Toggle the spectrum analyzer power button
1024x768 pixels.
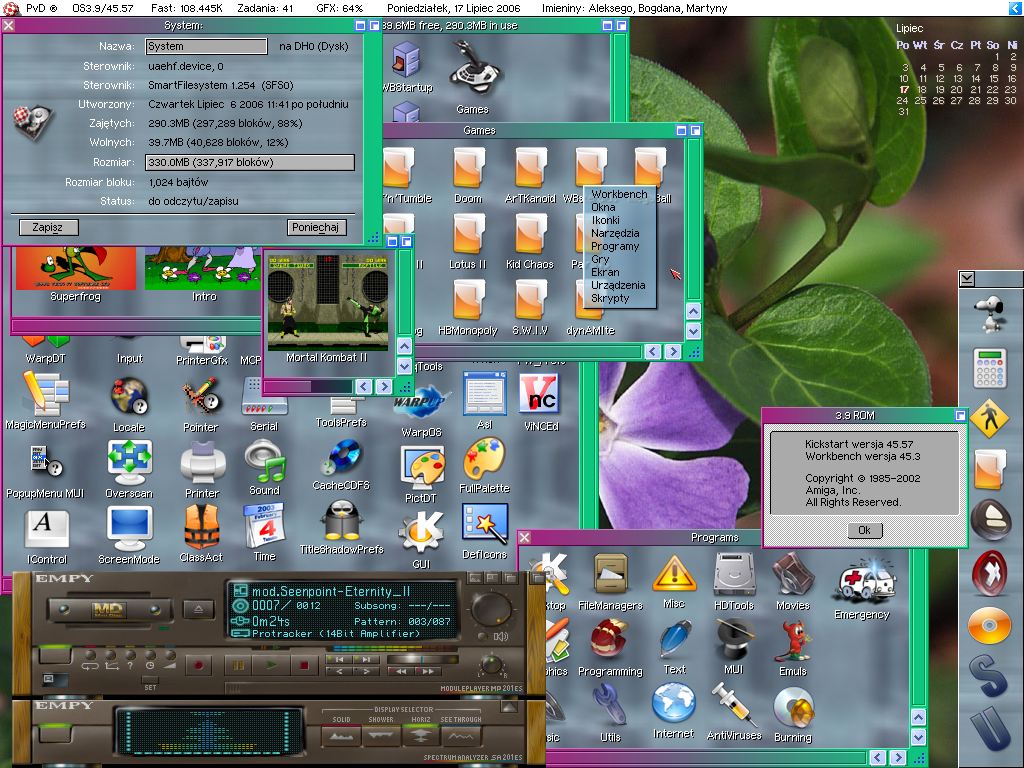coord(54,733)
